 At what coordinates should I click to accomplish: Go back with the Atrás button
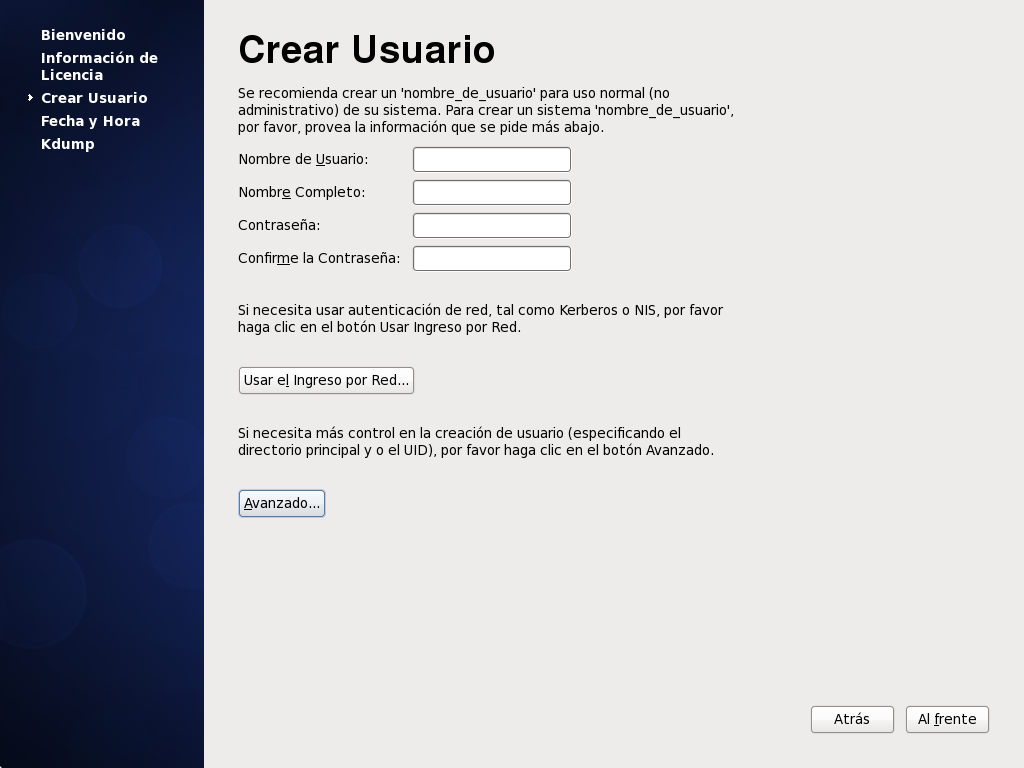852,720
